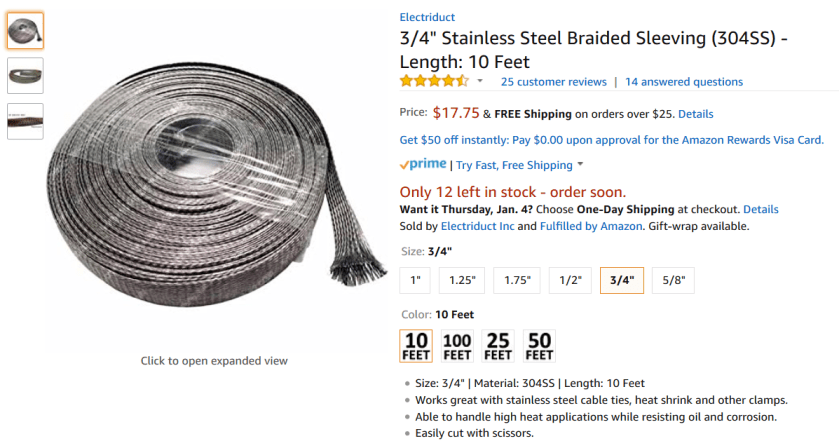Click the star rating icons
This screenshot has height=448, width=839.
pyautogui.click(x=433, y=82)
